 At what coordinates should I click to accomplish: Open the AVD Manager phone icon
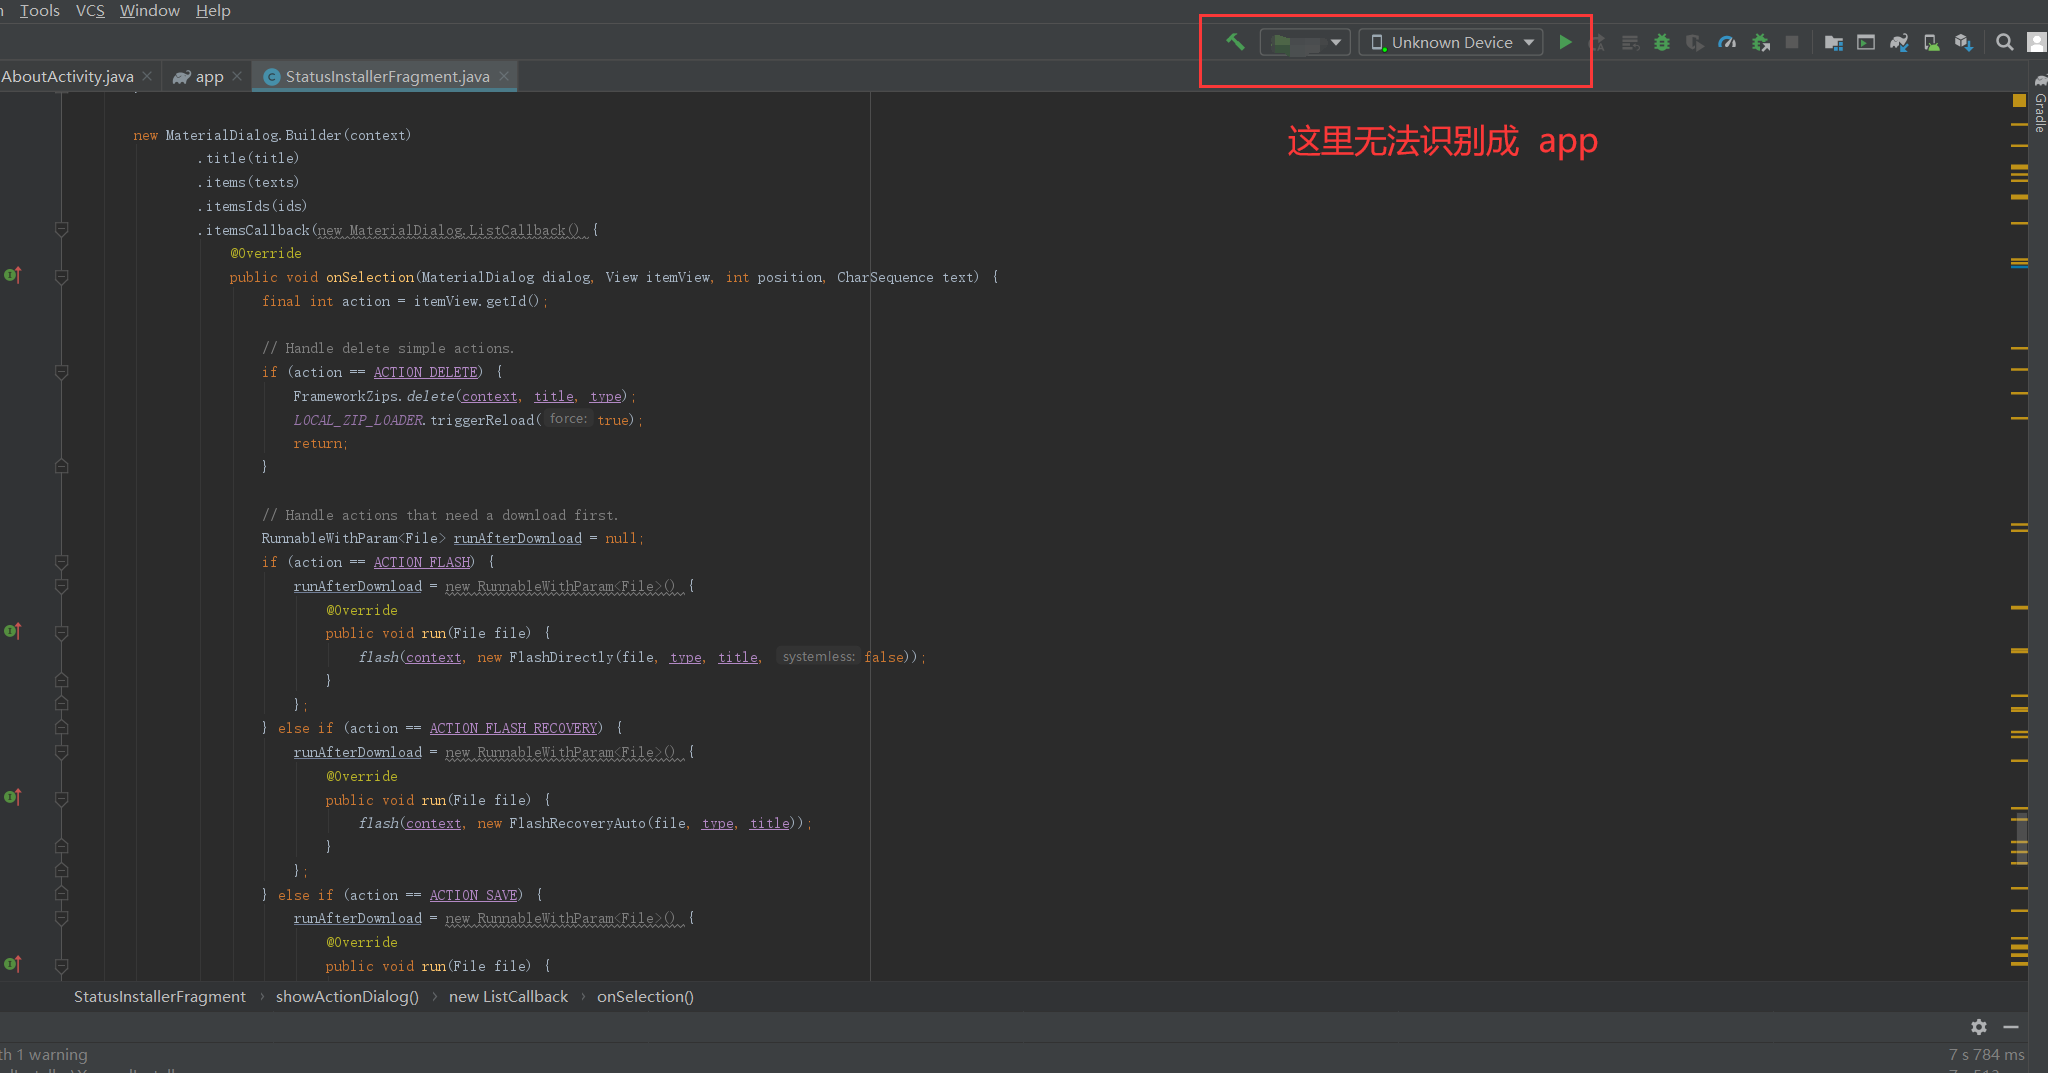pyautogui.click(x=1932, y=42)
